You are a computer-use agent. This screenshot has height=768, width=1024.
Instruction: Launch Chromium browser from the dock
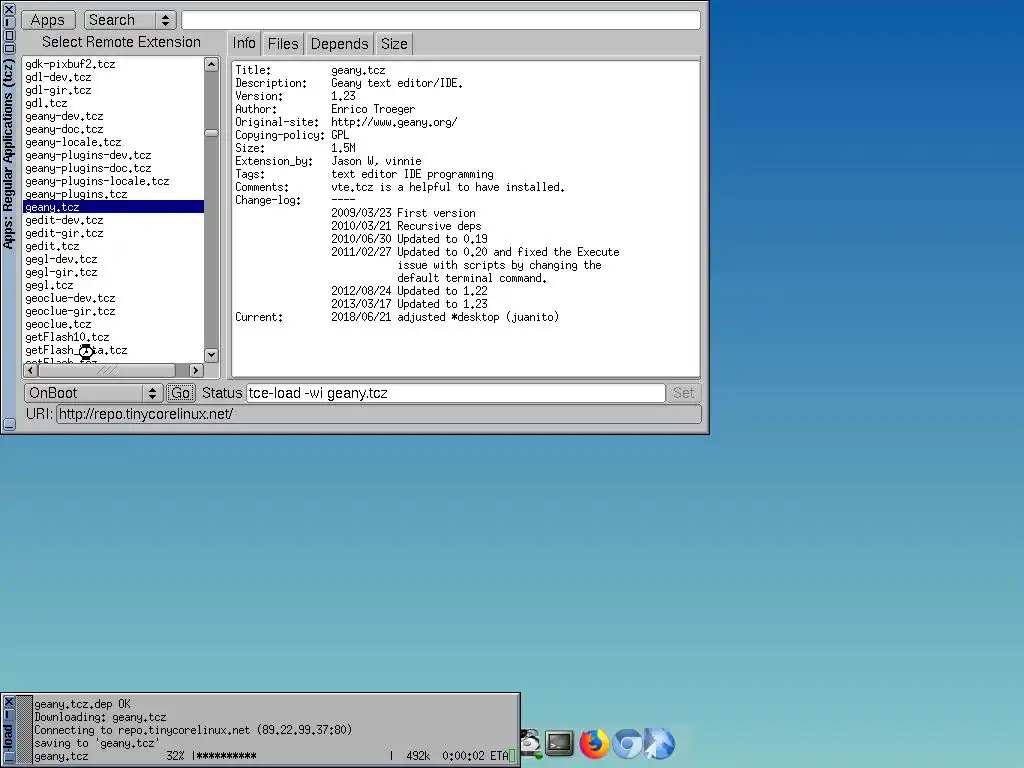(x=627, y=744)
